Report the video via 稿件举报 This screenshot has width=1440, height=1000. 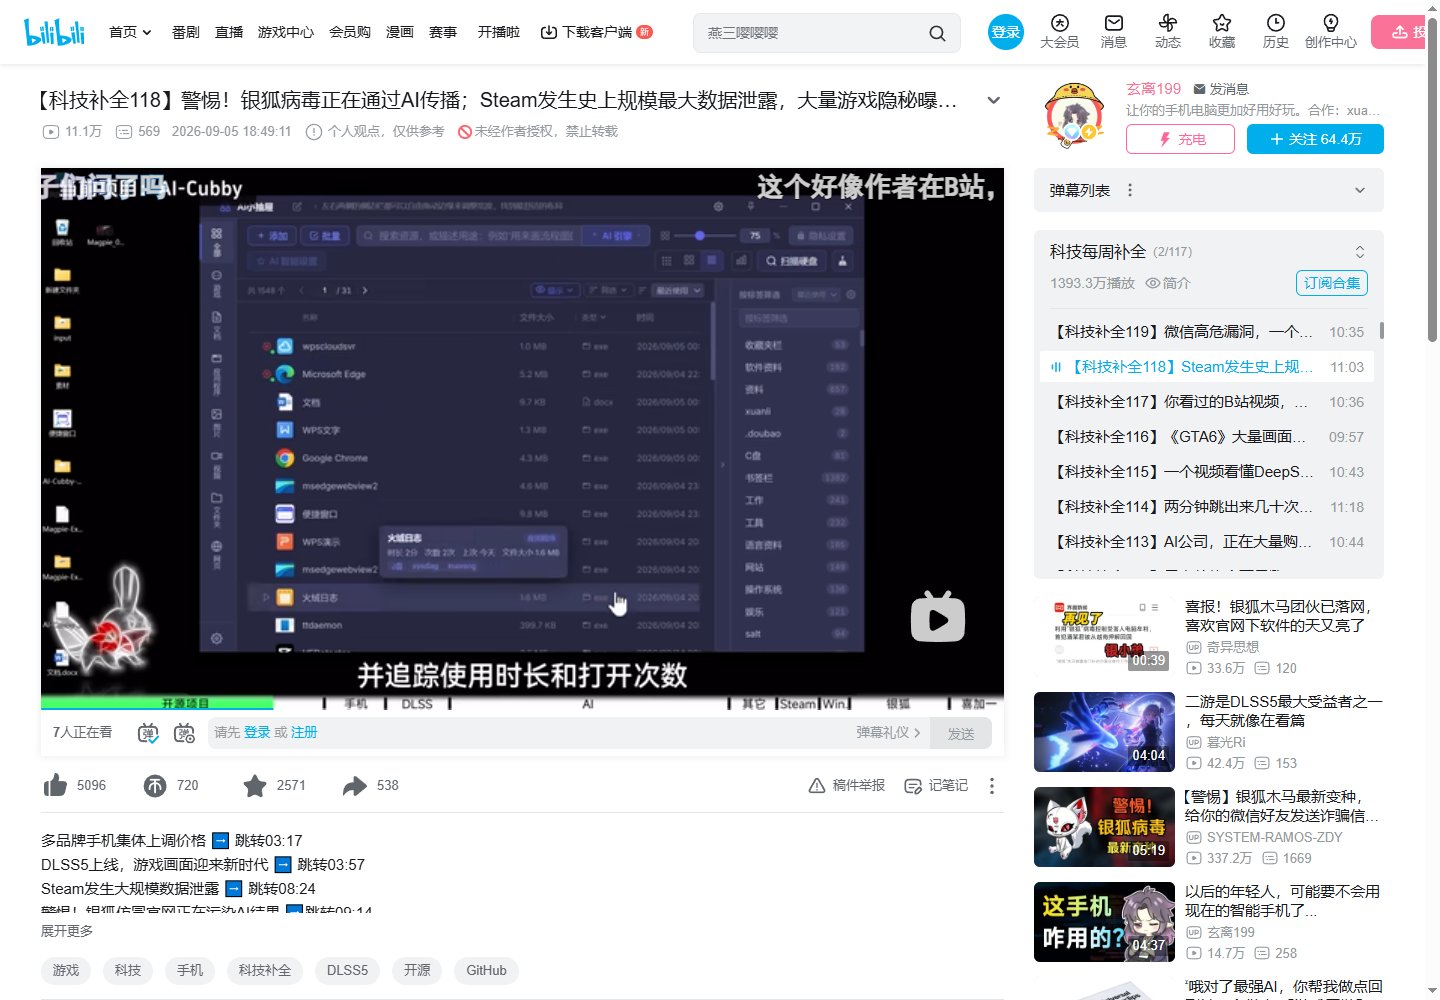[847, 786]
